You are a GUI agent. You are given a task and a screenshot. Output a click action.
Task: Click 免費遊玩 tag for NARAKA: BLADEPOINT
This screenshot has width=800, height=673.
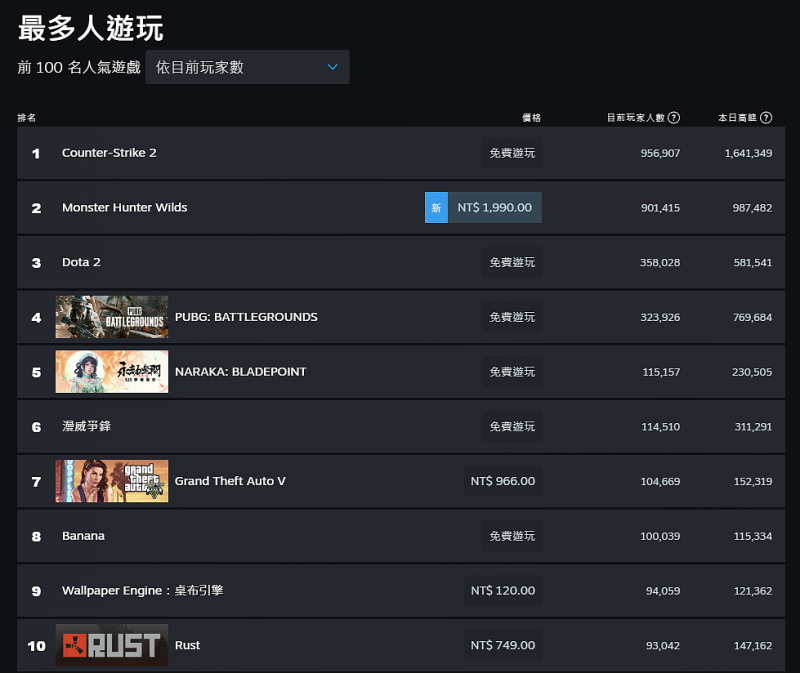[512, 371]
